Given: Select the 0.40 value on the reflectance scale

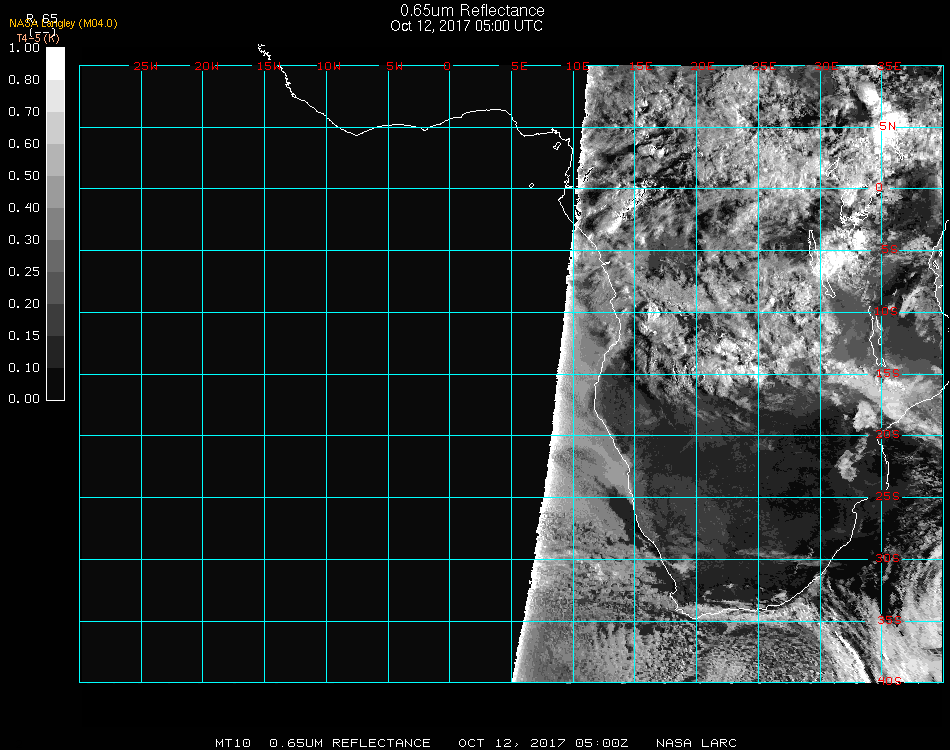Looking at the screenshot, I should 24,208.
